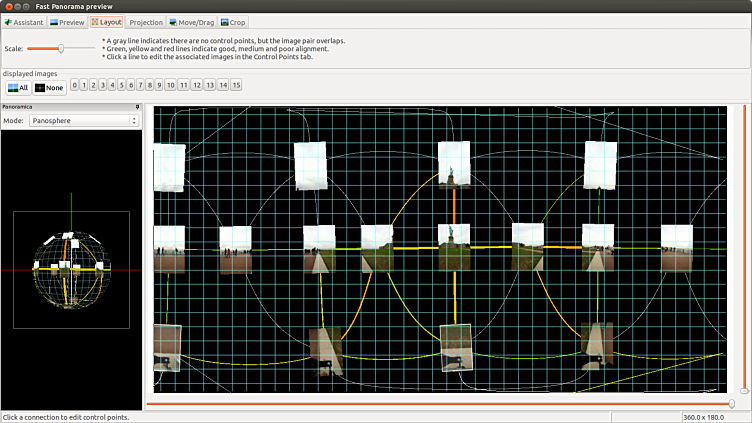The height and width of the screenshot is (423, 752).
Task: Select the Layout tab
Action: (107, 21)
